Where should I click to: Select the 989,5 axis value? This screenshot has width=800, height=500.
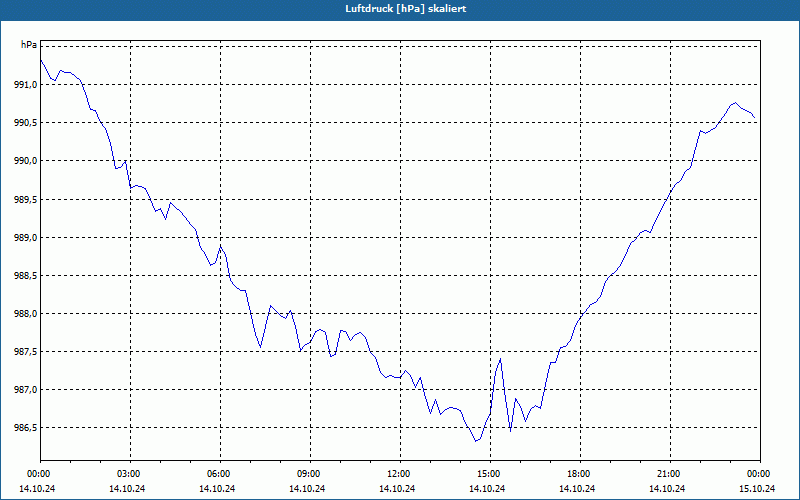pyautogui.click(x=26, y=199)
